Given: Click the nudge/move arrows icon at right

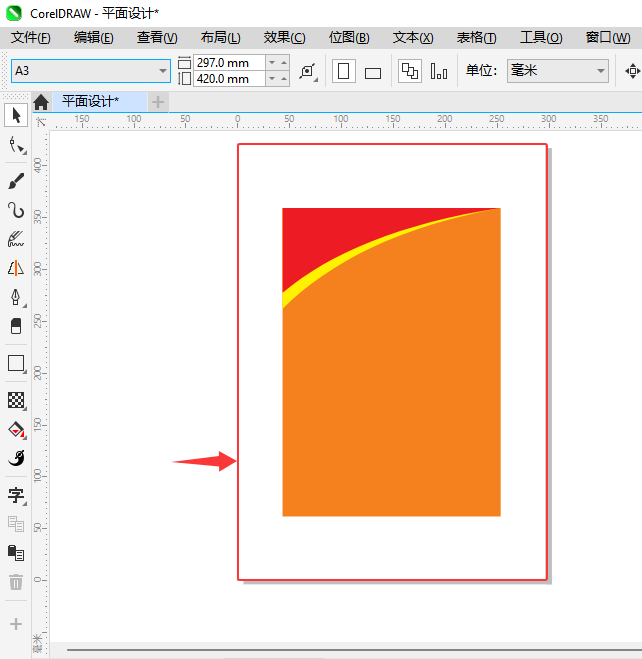Looking at the screenshot, I should point(632,71).
